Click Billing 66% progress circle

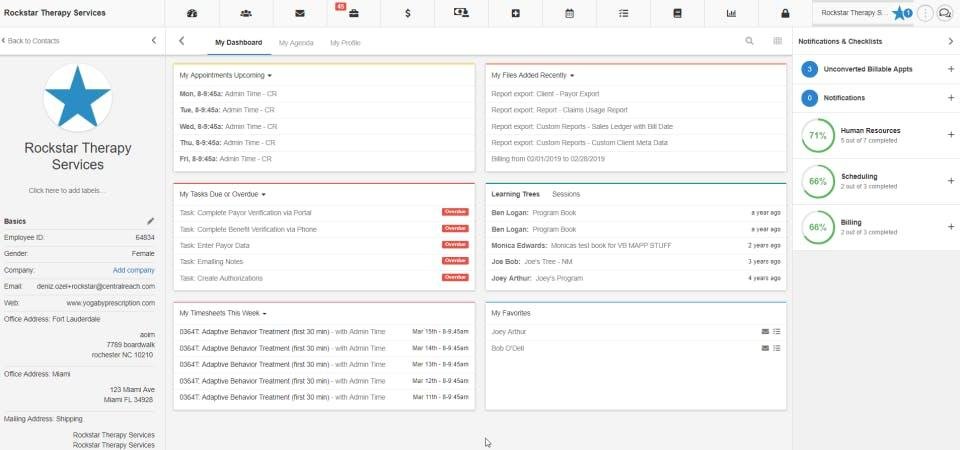[818, 227]
